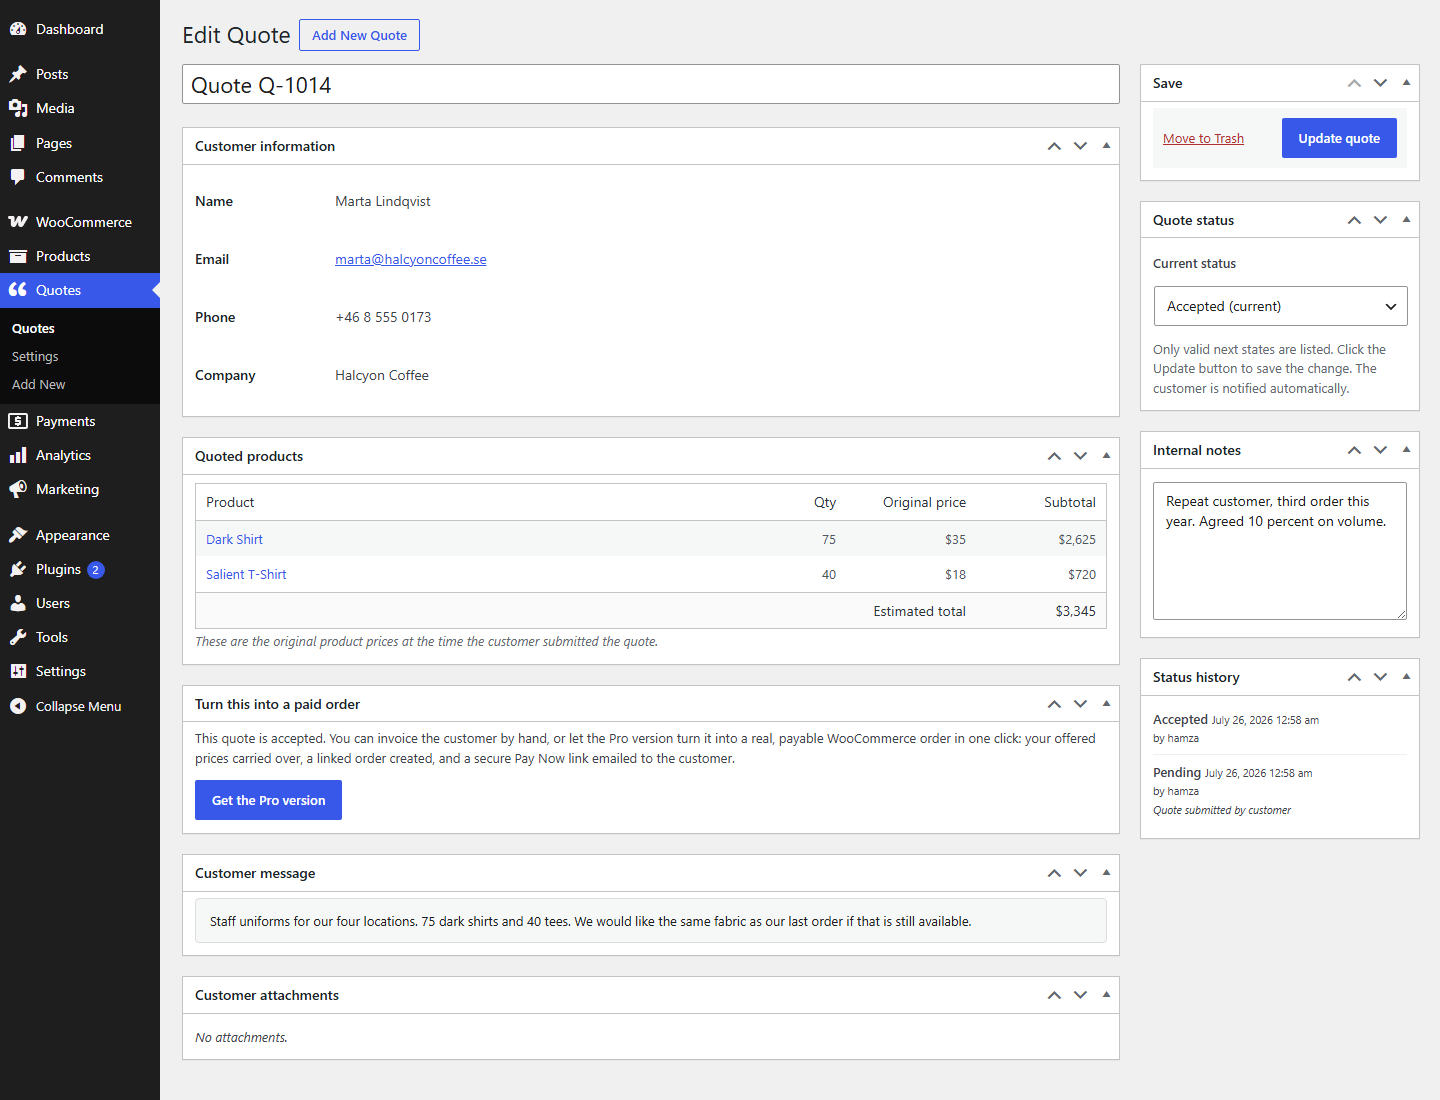1440x1100 pixels.
Task: Click the Plugins update count badge
Action: pos(96,570)
